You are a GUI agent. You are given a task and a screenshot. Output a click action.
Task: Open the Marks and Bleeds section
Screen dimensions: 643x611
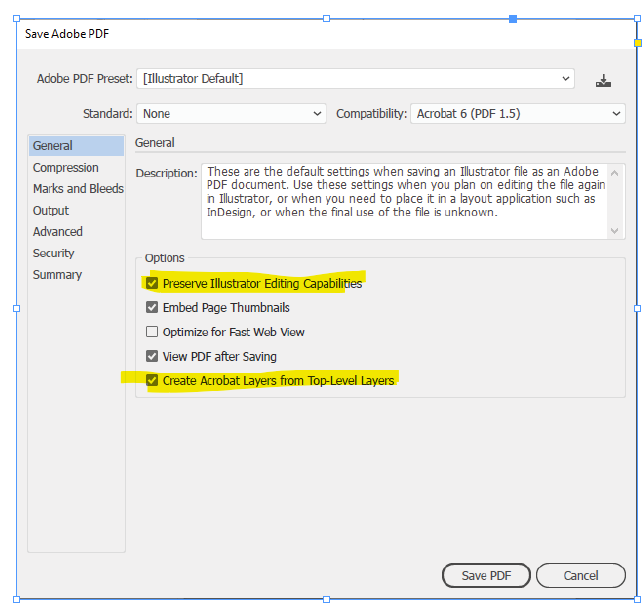point(78,189)
